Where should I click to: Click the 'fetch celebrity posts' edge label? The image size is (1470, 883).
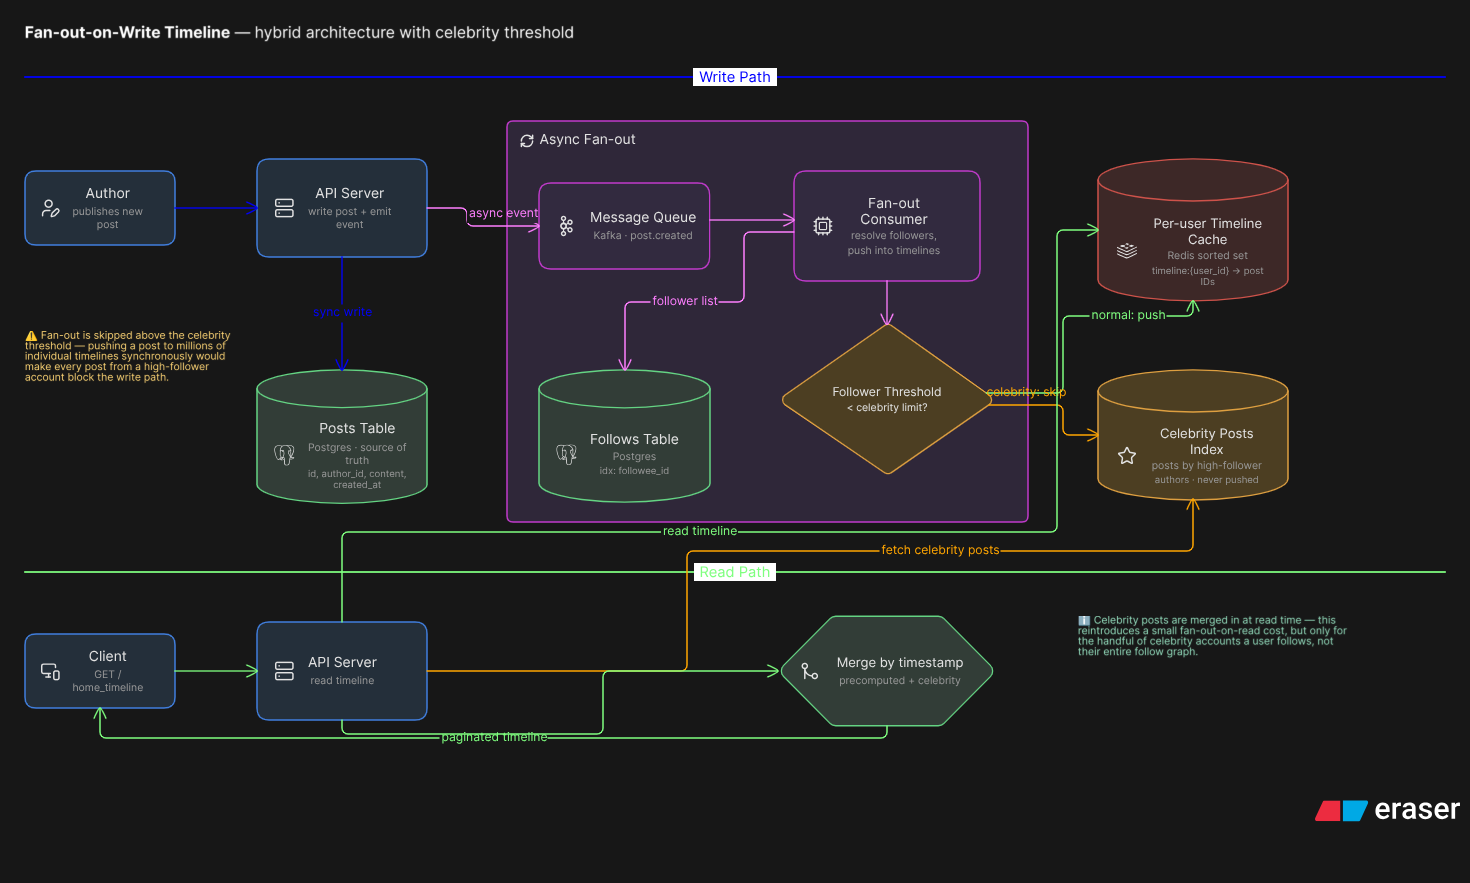(940, 550)
